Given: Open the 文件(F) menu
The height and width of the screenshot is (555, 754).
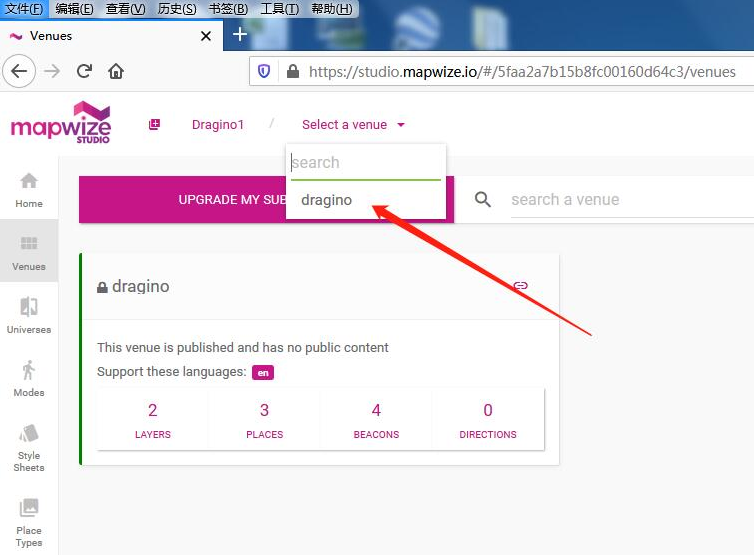Looking at the screenshot, I should coord(24,9).
